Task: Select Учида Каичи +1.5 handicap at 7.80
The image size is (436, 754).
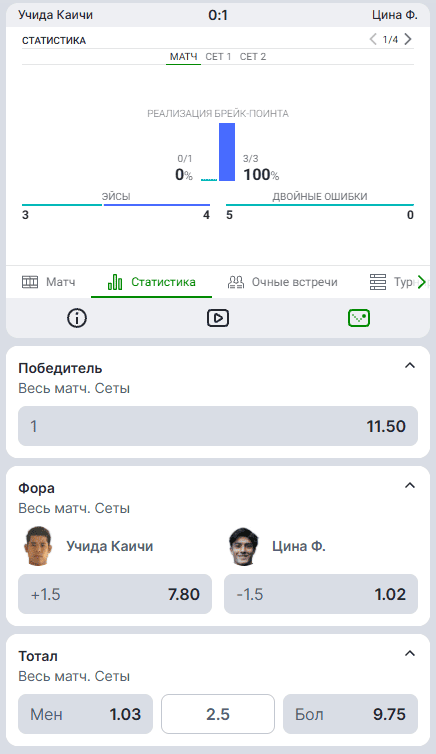Action: point(115,594)
